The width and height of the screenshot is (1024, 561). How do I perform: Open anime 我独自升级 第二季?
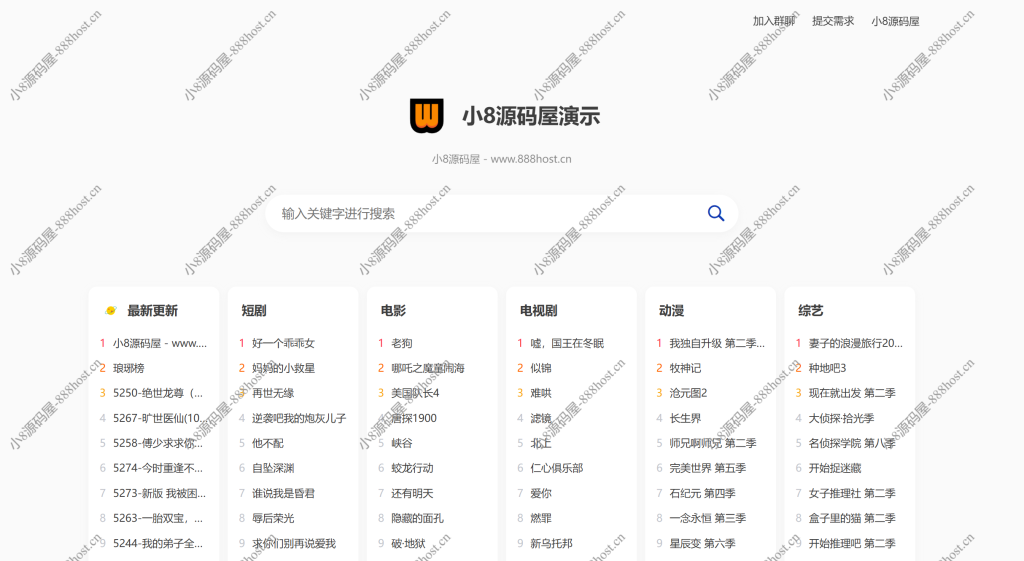(x=717, y=343)
